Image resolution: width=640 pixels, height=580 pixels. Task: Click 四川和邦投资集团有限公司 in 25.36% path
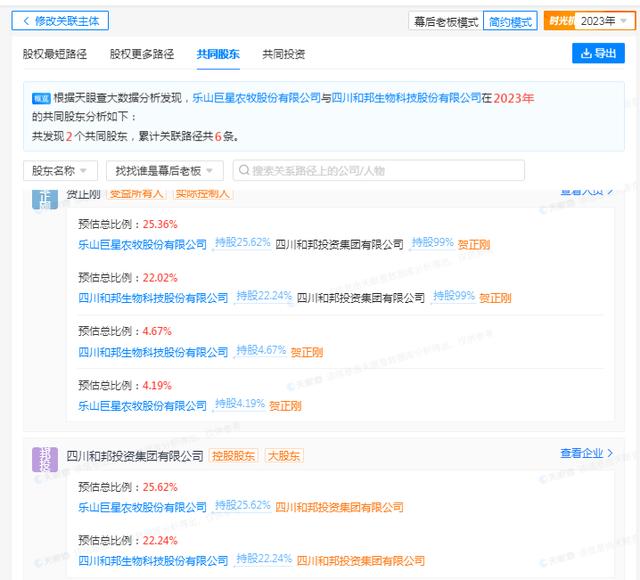click(339, 244)
